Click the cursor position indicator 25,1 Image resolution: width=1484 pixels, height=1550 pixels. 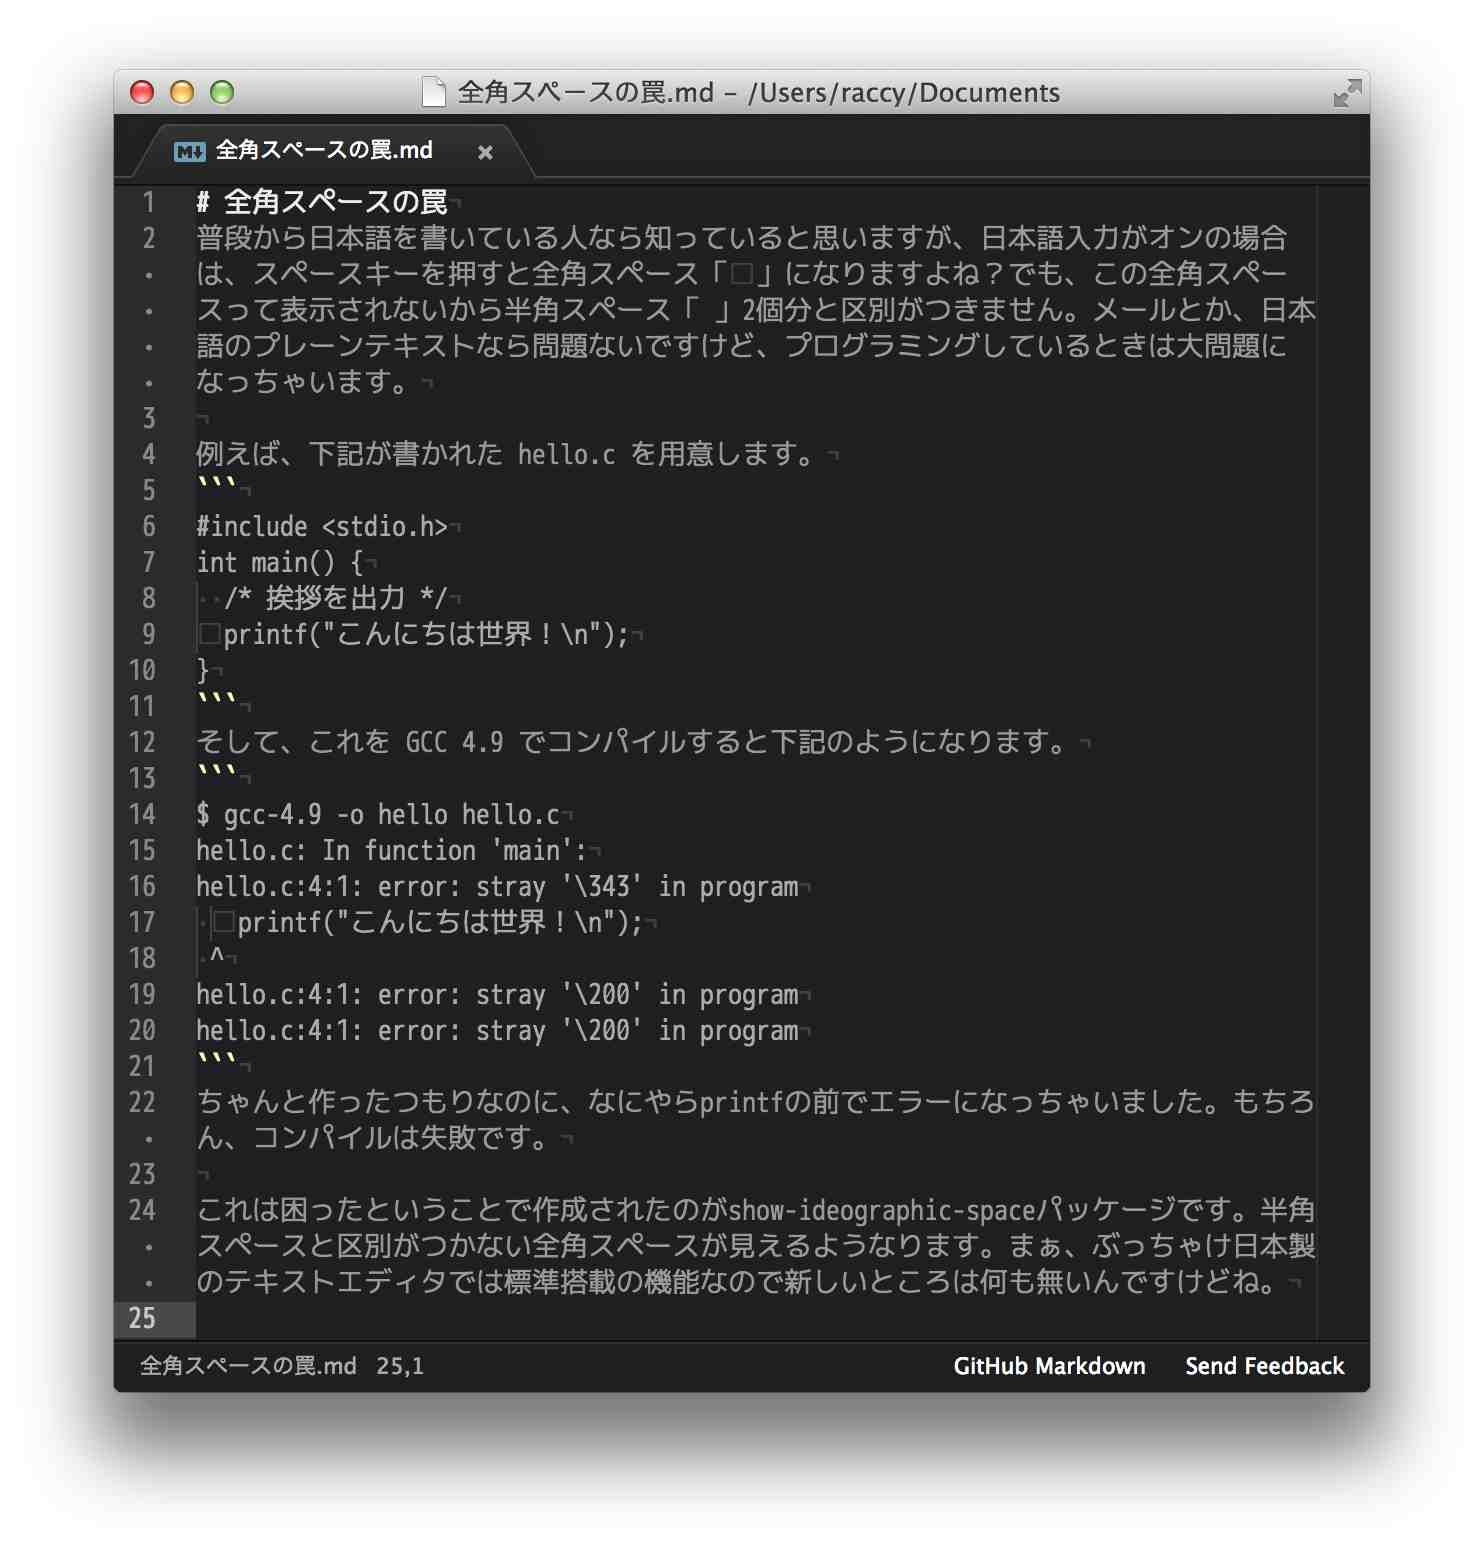[x=399, y=1366]
